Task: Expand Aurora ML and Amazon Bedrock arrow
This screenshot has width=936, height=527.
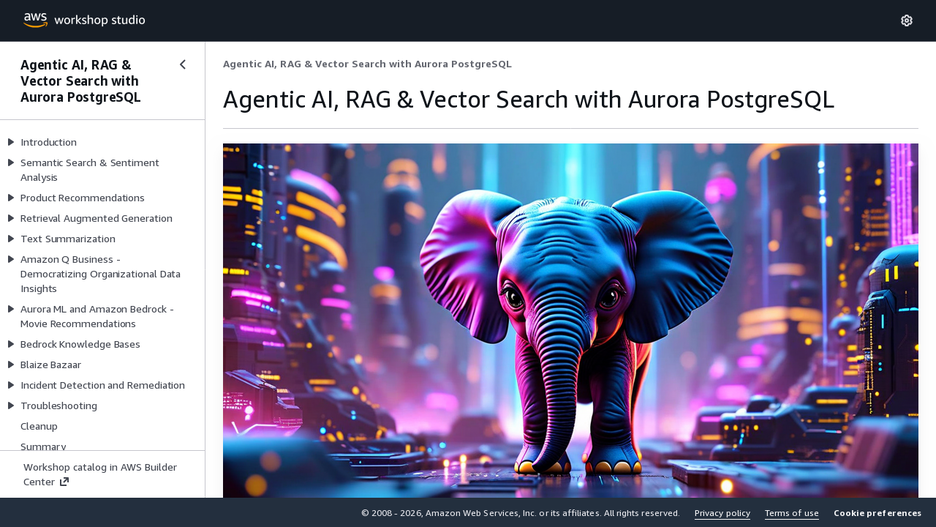Action: [11, 309]
